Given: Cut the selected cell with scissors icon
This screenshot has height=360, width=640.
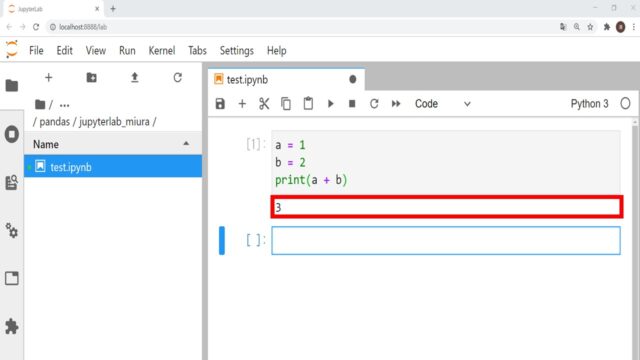Looking at the screenshot, I should [264, 104].
